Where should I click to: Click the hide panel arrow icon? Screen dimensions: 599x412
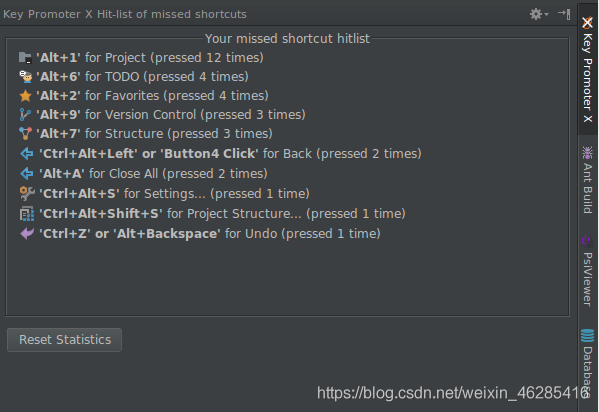pos(564,14)
